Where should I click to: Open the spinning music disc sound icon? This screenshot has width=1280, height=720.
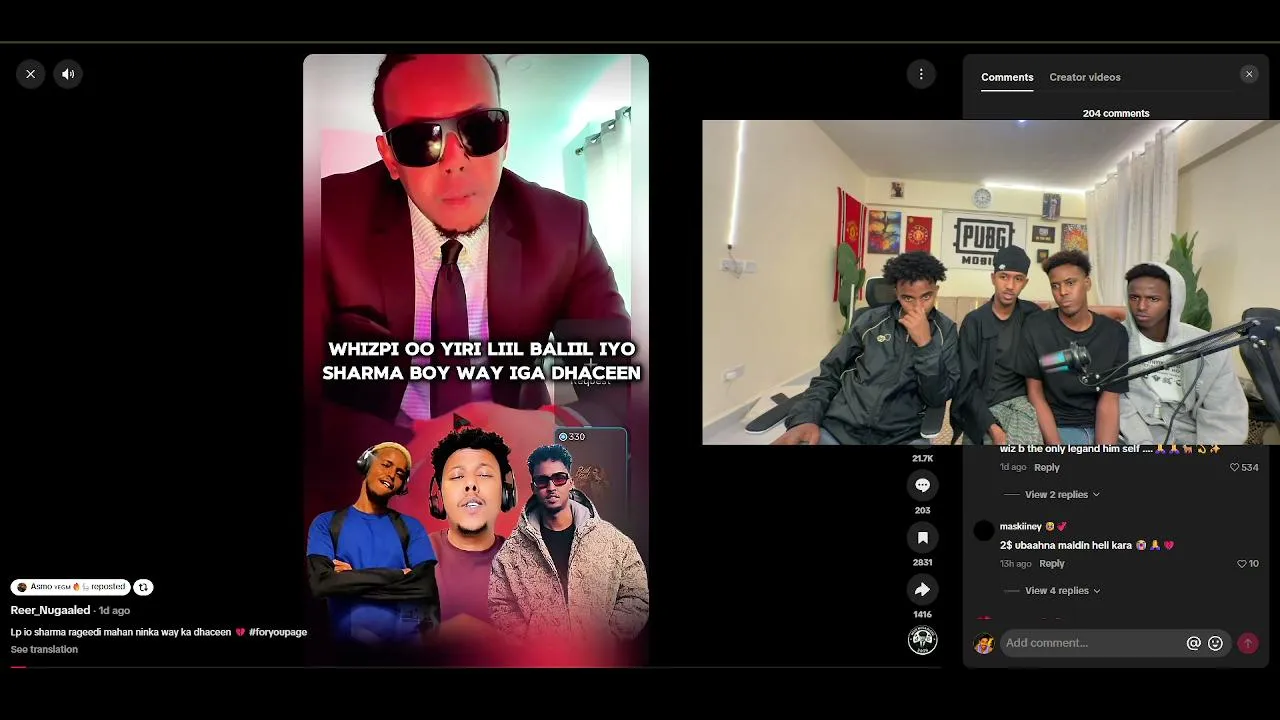pyautogui.click(x=922, y=640)
